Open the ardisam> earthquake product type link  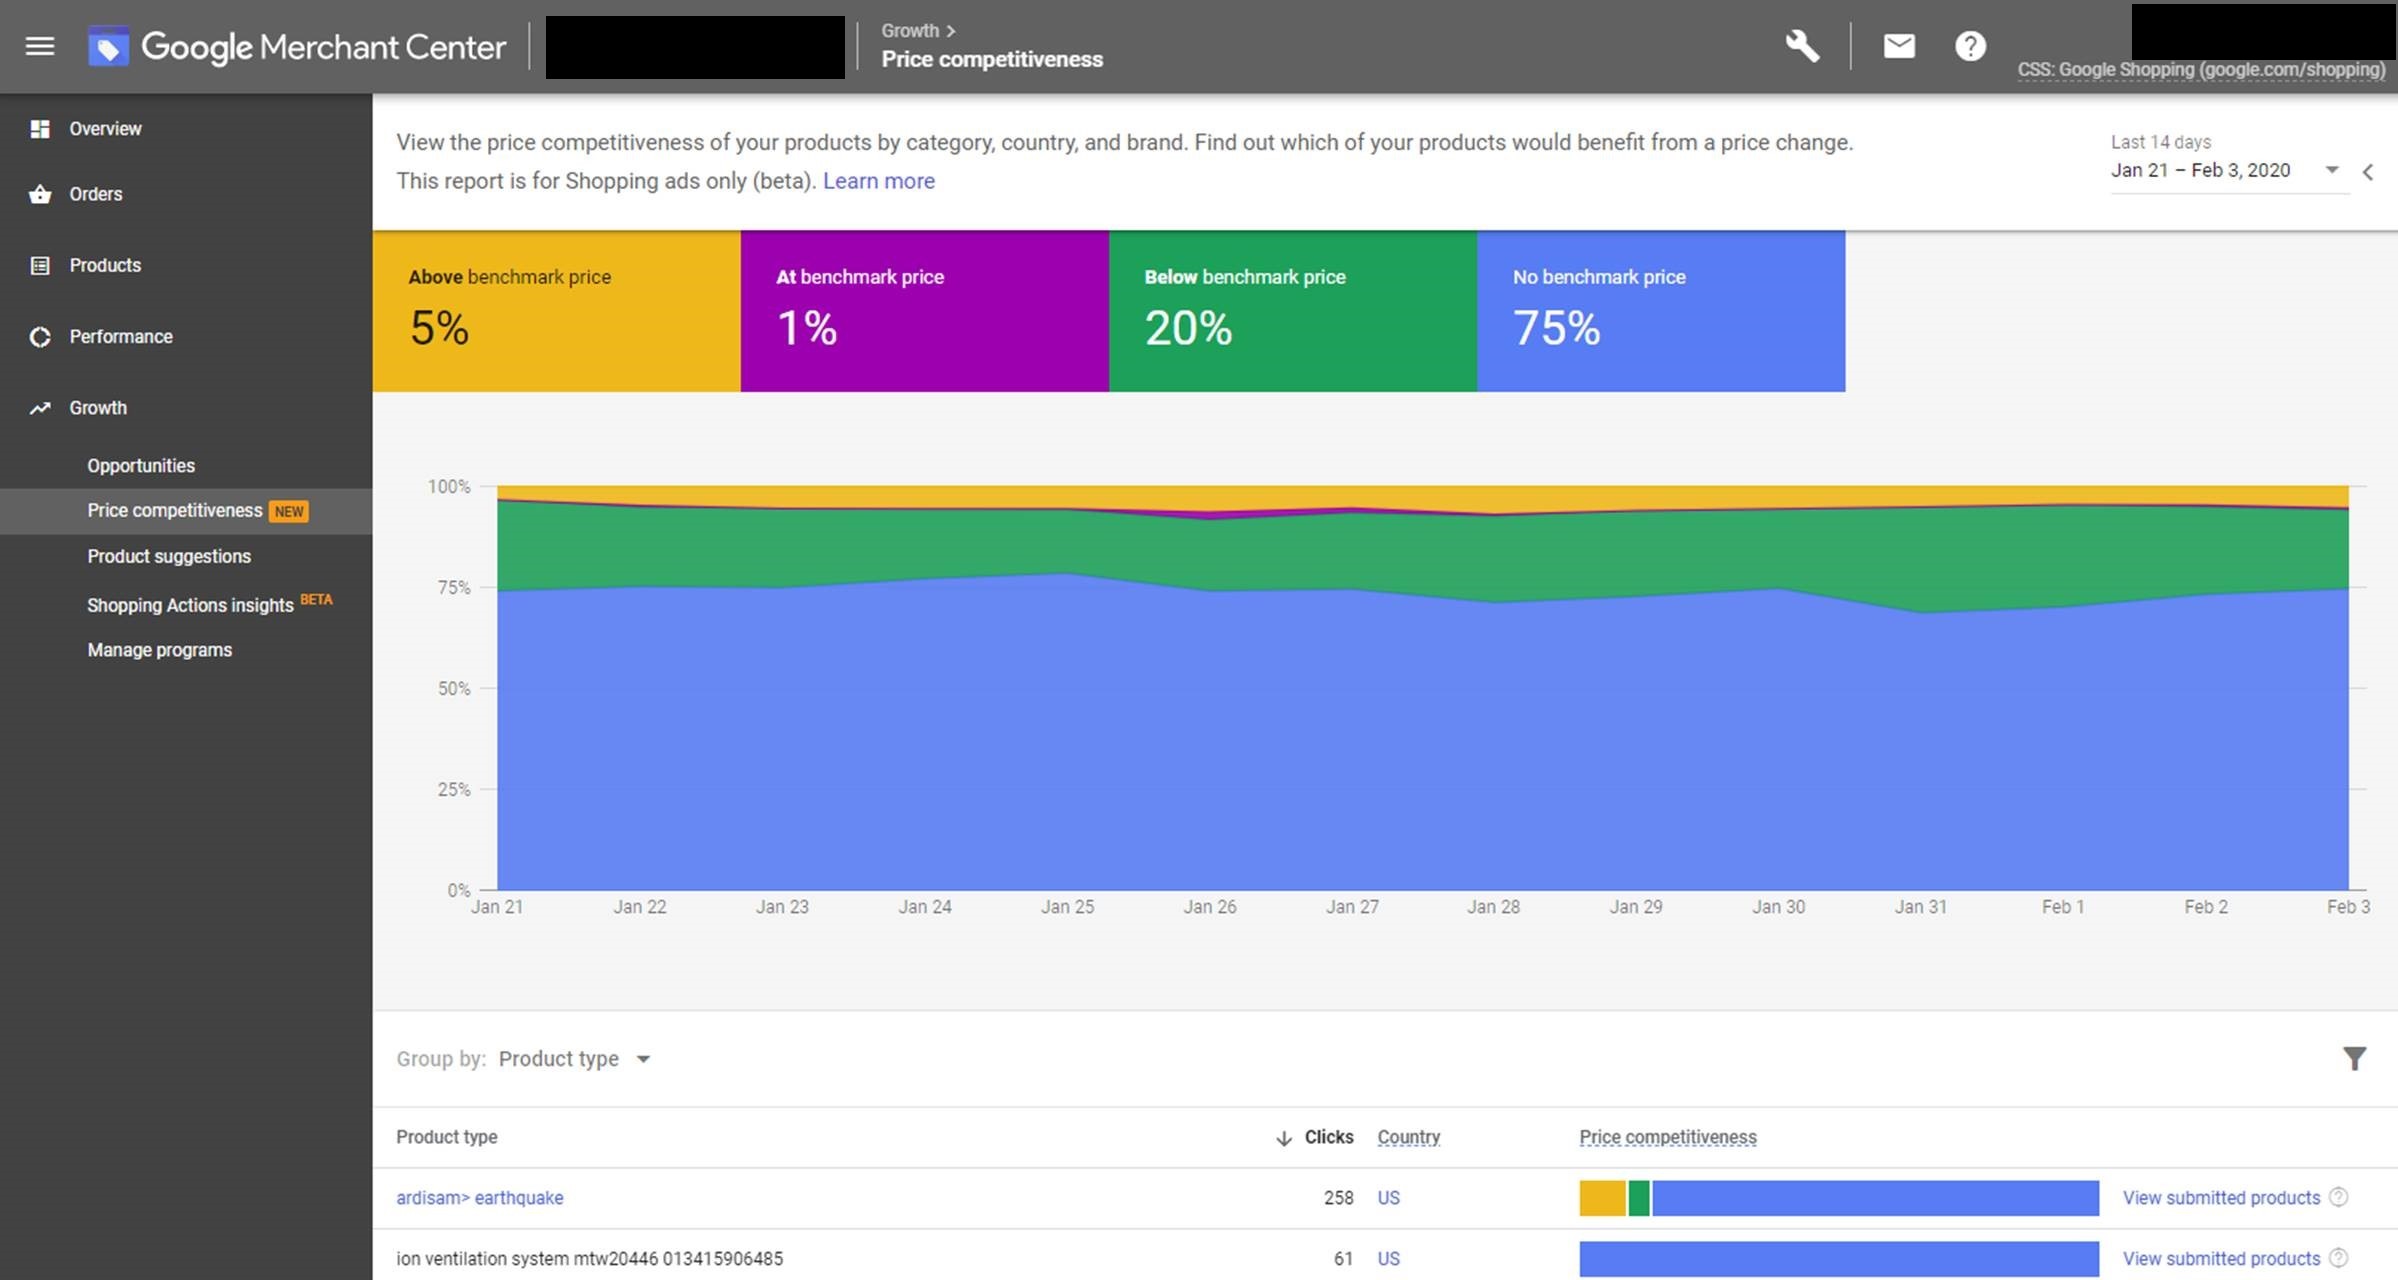(x=480, y=1198)
